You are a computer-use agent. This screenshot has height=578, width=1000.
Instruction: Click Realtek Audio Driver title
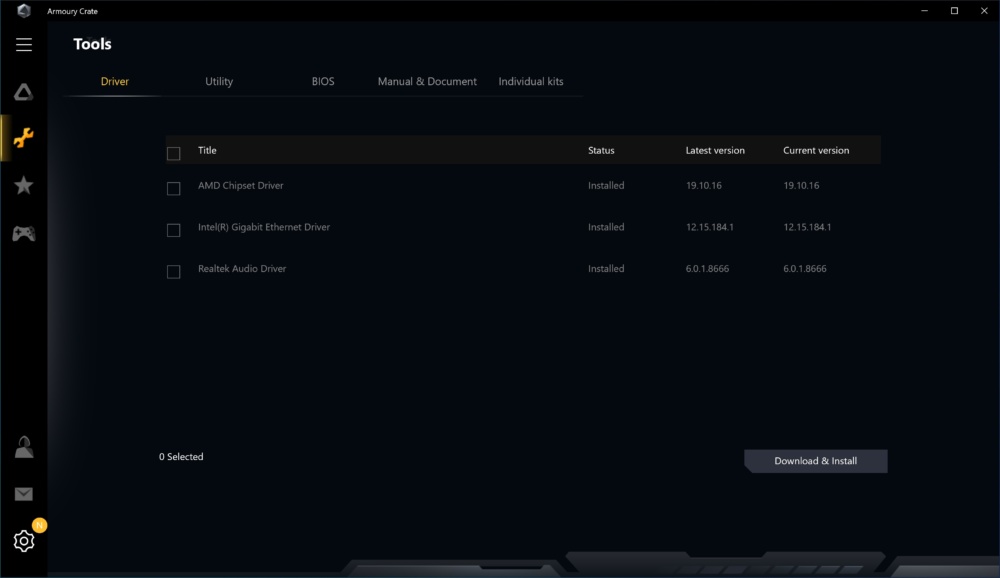(242, 269)
